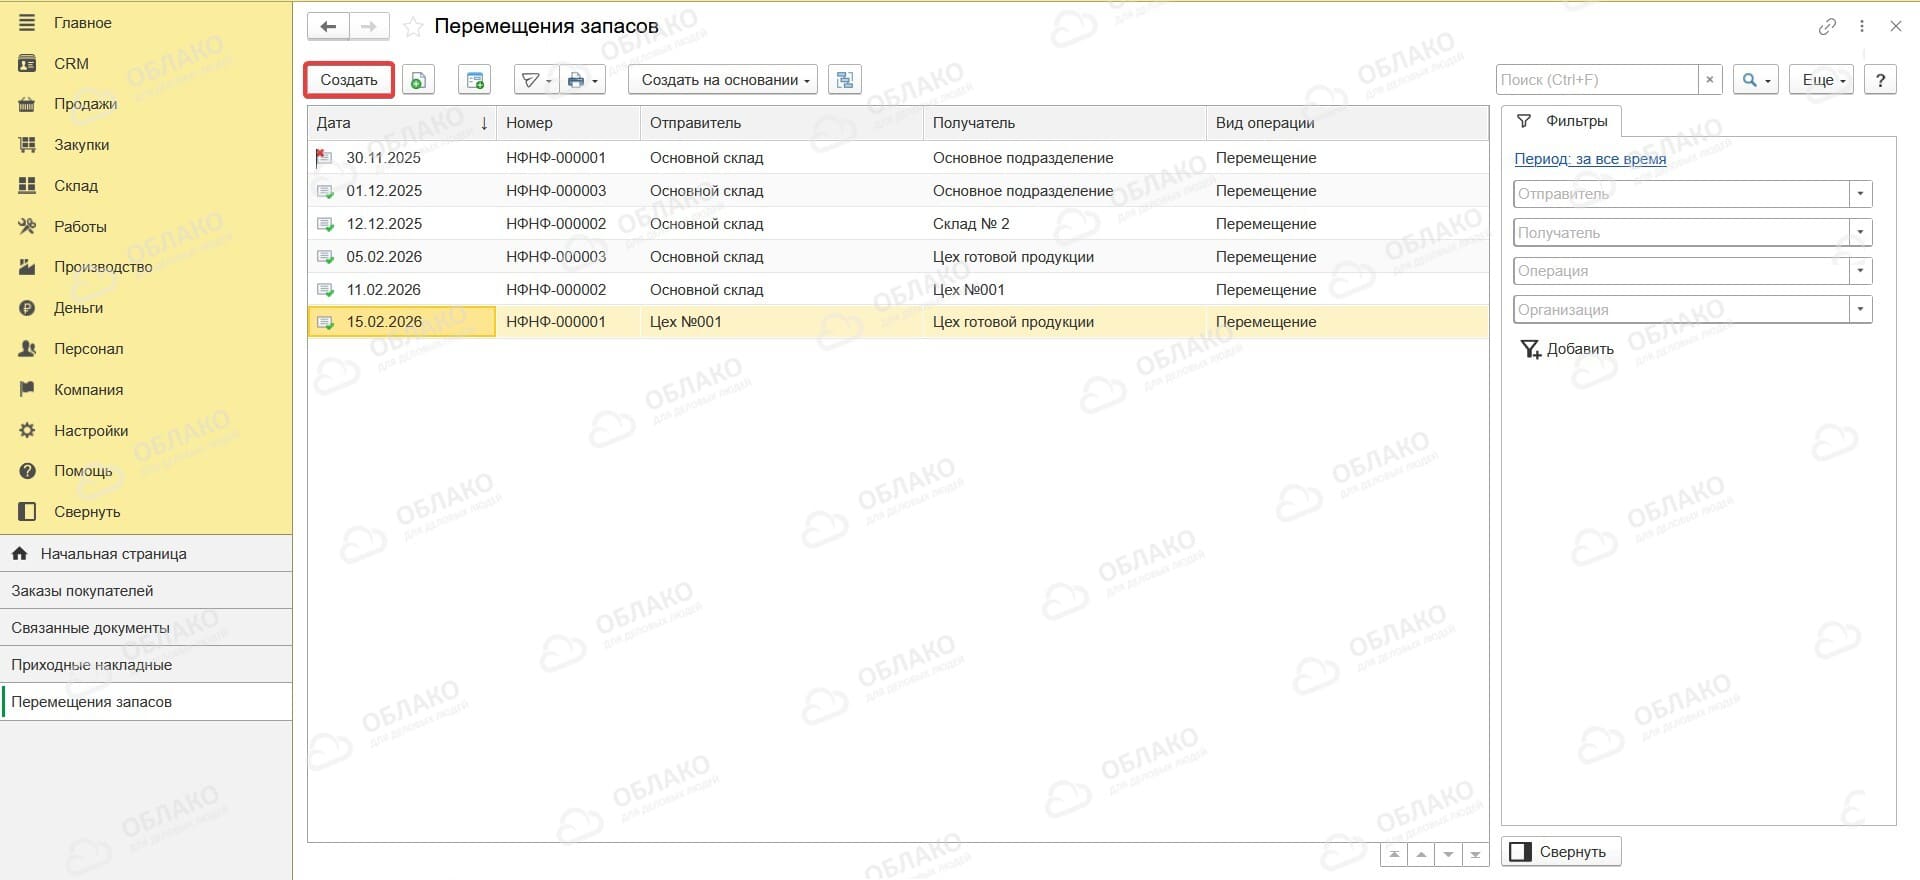The height and width of the screenshot is (880, 1920).
Task: Expand the Получатель filter dropdown arrow
Action: pyautogui.click(x=1860, y=233)
